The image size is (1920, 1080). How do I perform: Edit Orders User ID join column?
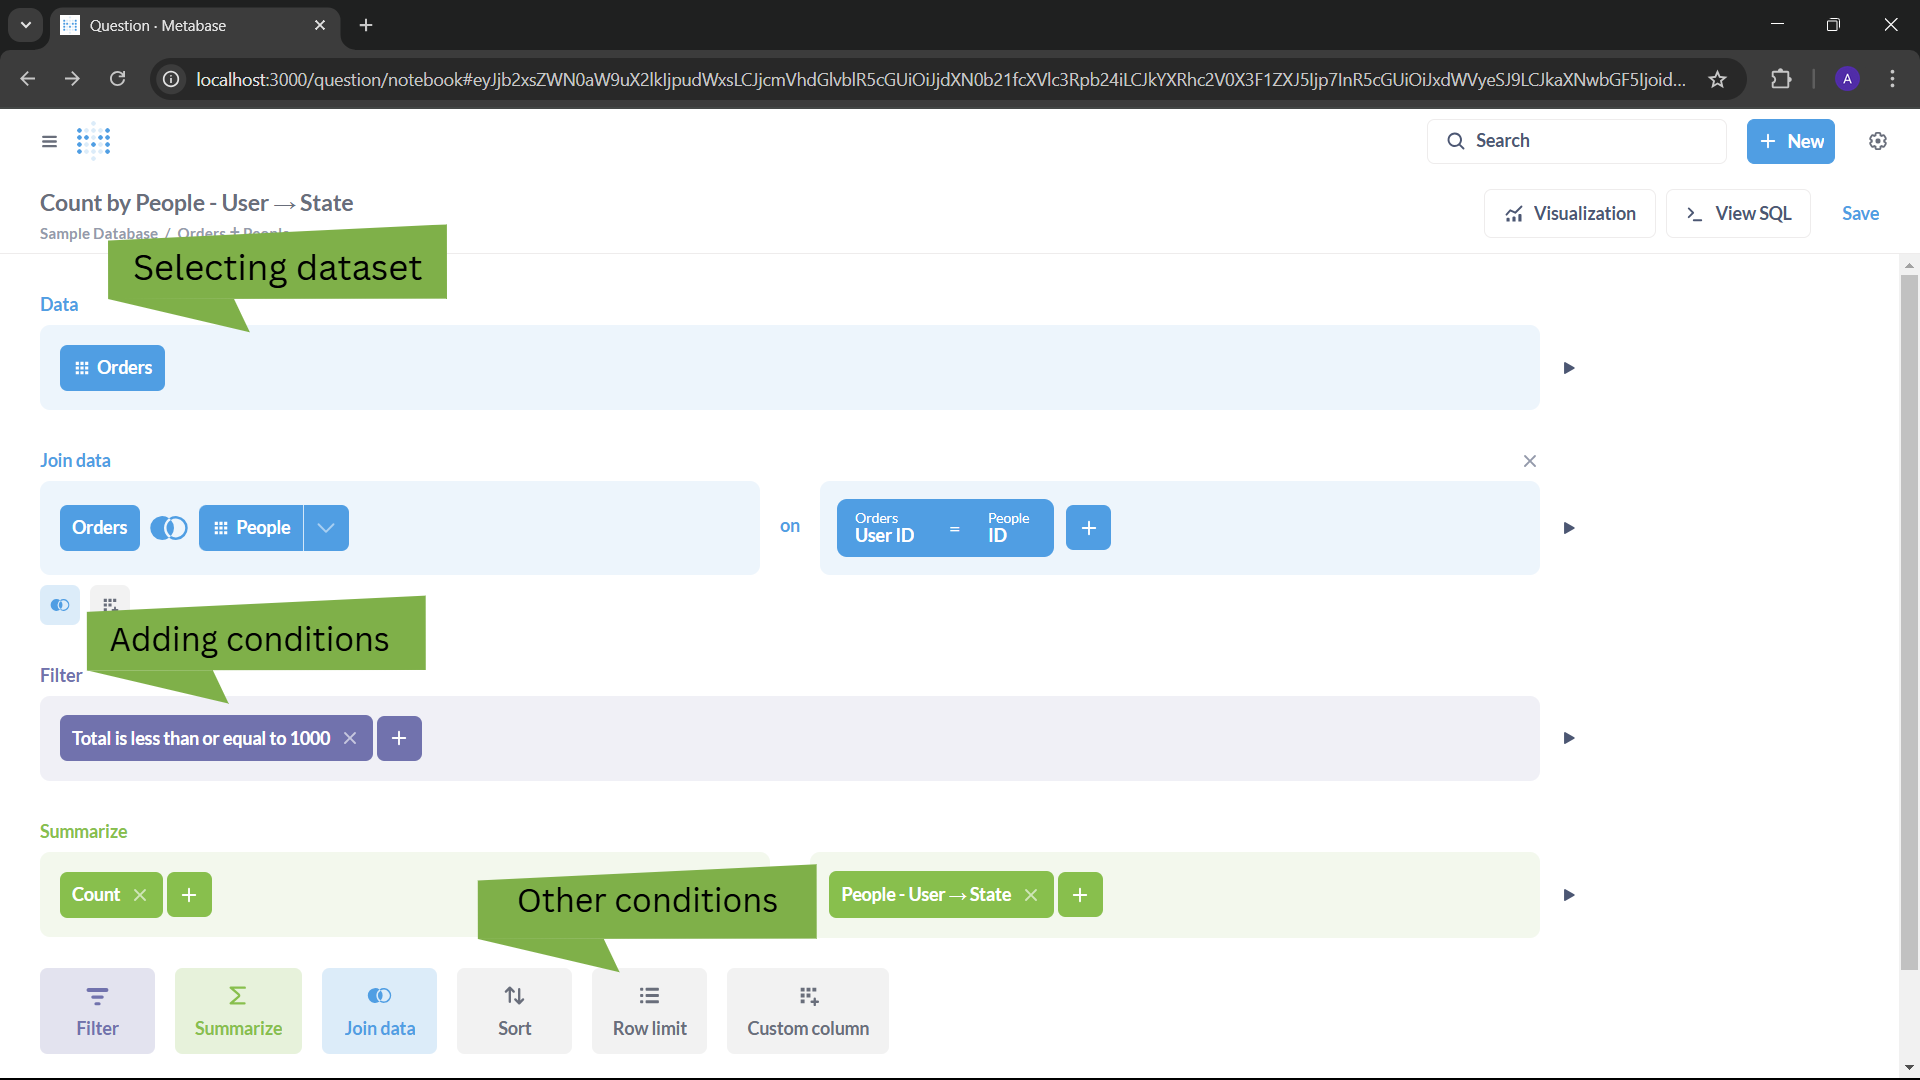885,528
